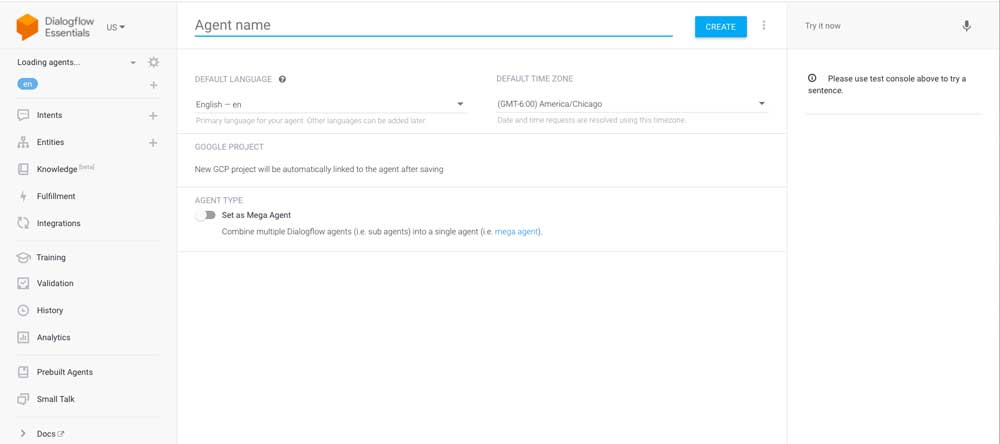This screenshot has width=1000, height=444.
Task: Open Intents in the sidebar
Action: click(50, 115)
